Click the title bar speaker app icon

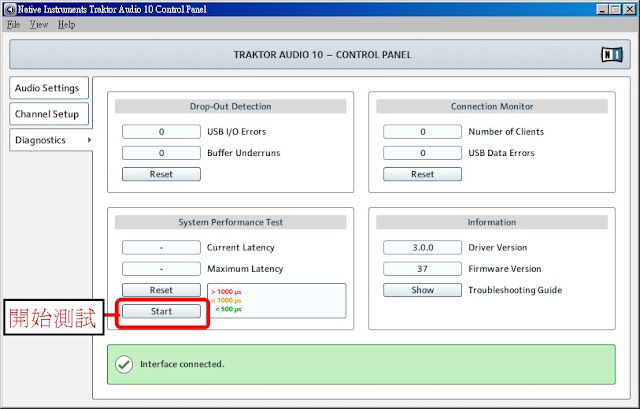point(10,9)
